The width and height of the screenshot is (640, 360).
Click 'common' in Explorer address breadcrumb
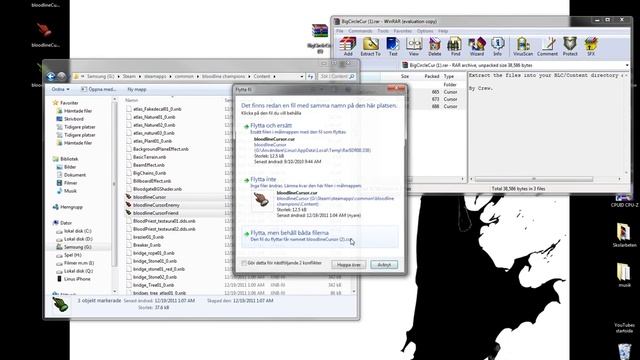tap(184, 76)
